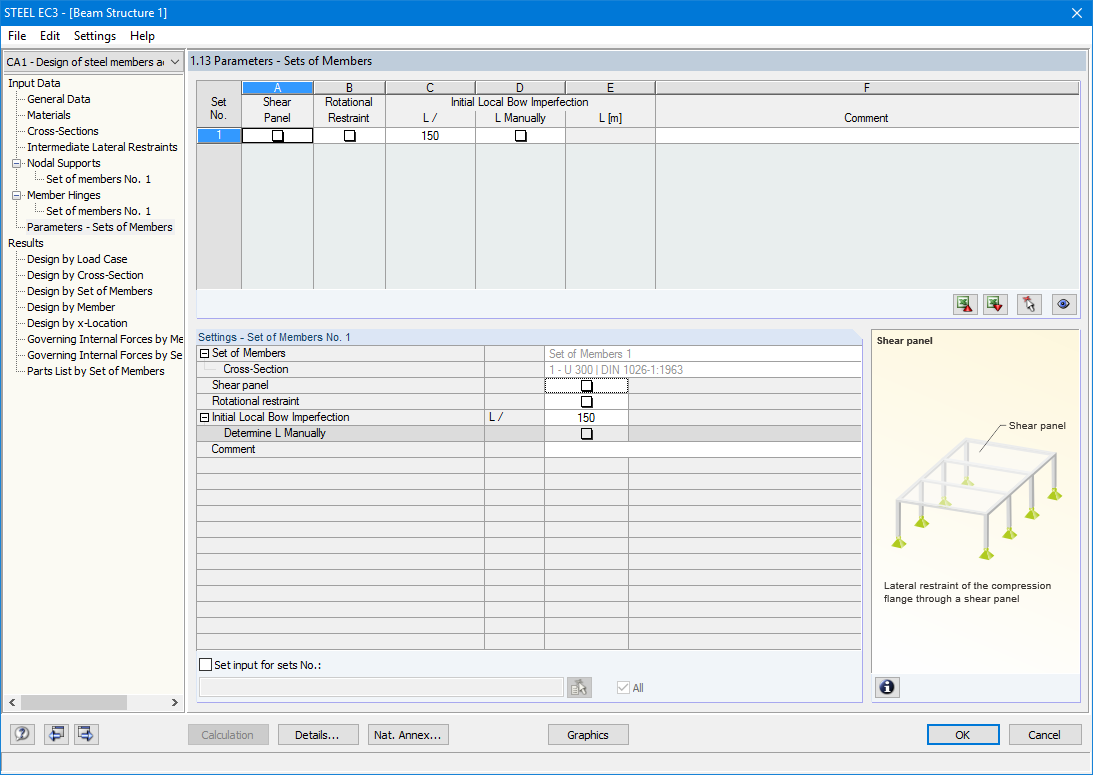The image size is (1093, 775).
Task: Click the Details... button
Action: [318, 735]
